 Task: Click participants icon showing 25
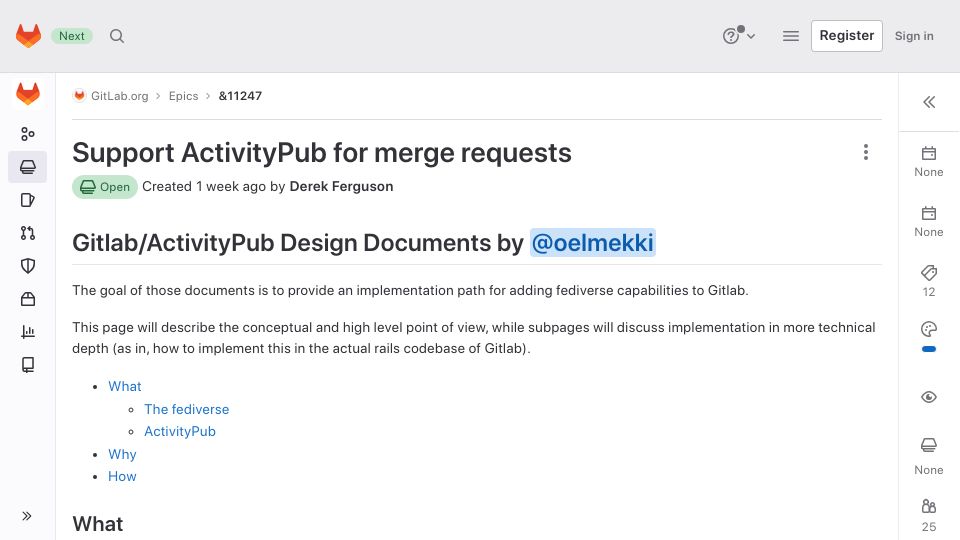point(929,506)
